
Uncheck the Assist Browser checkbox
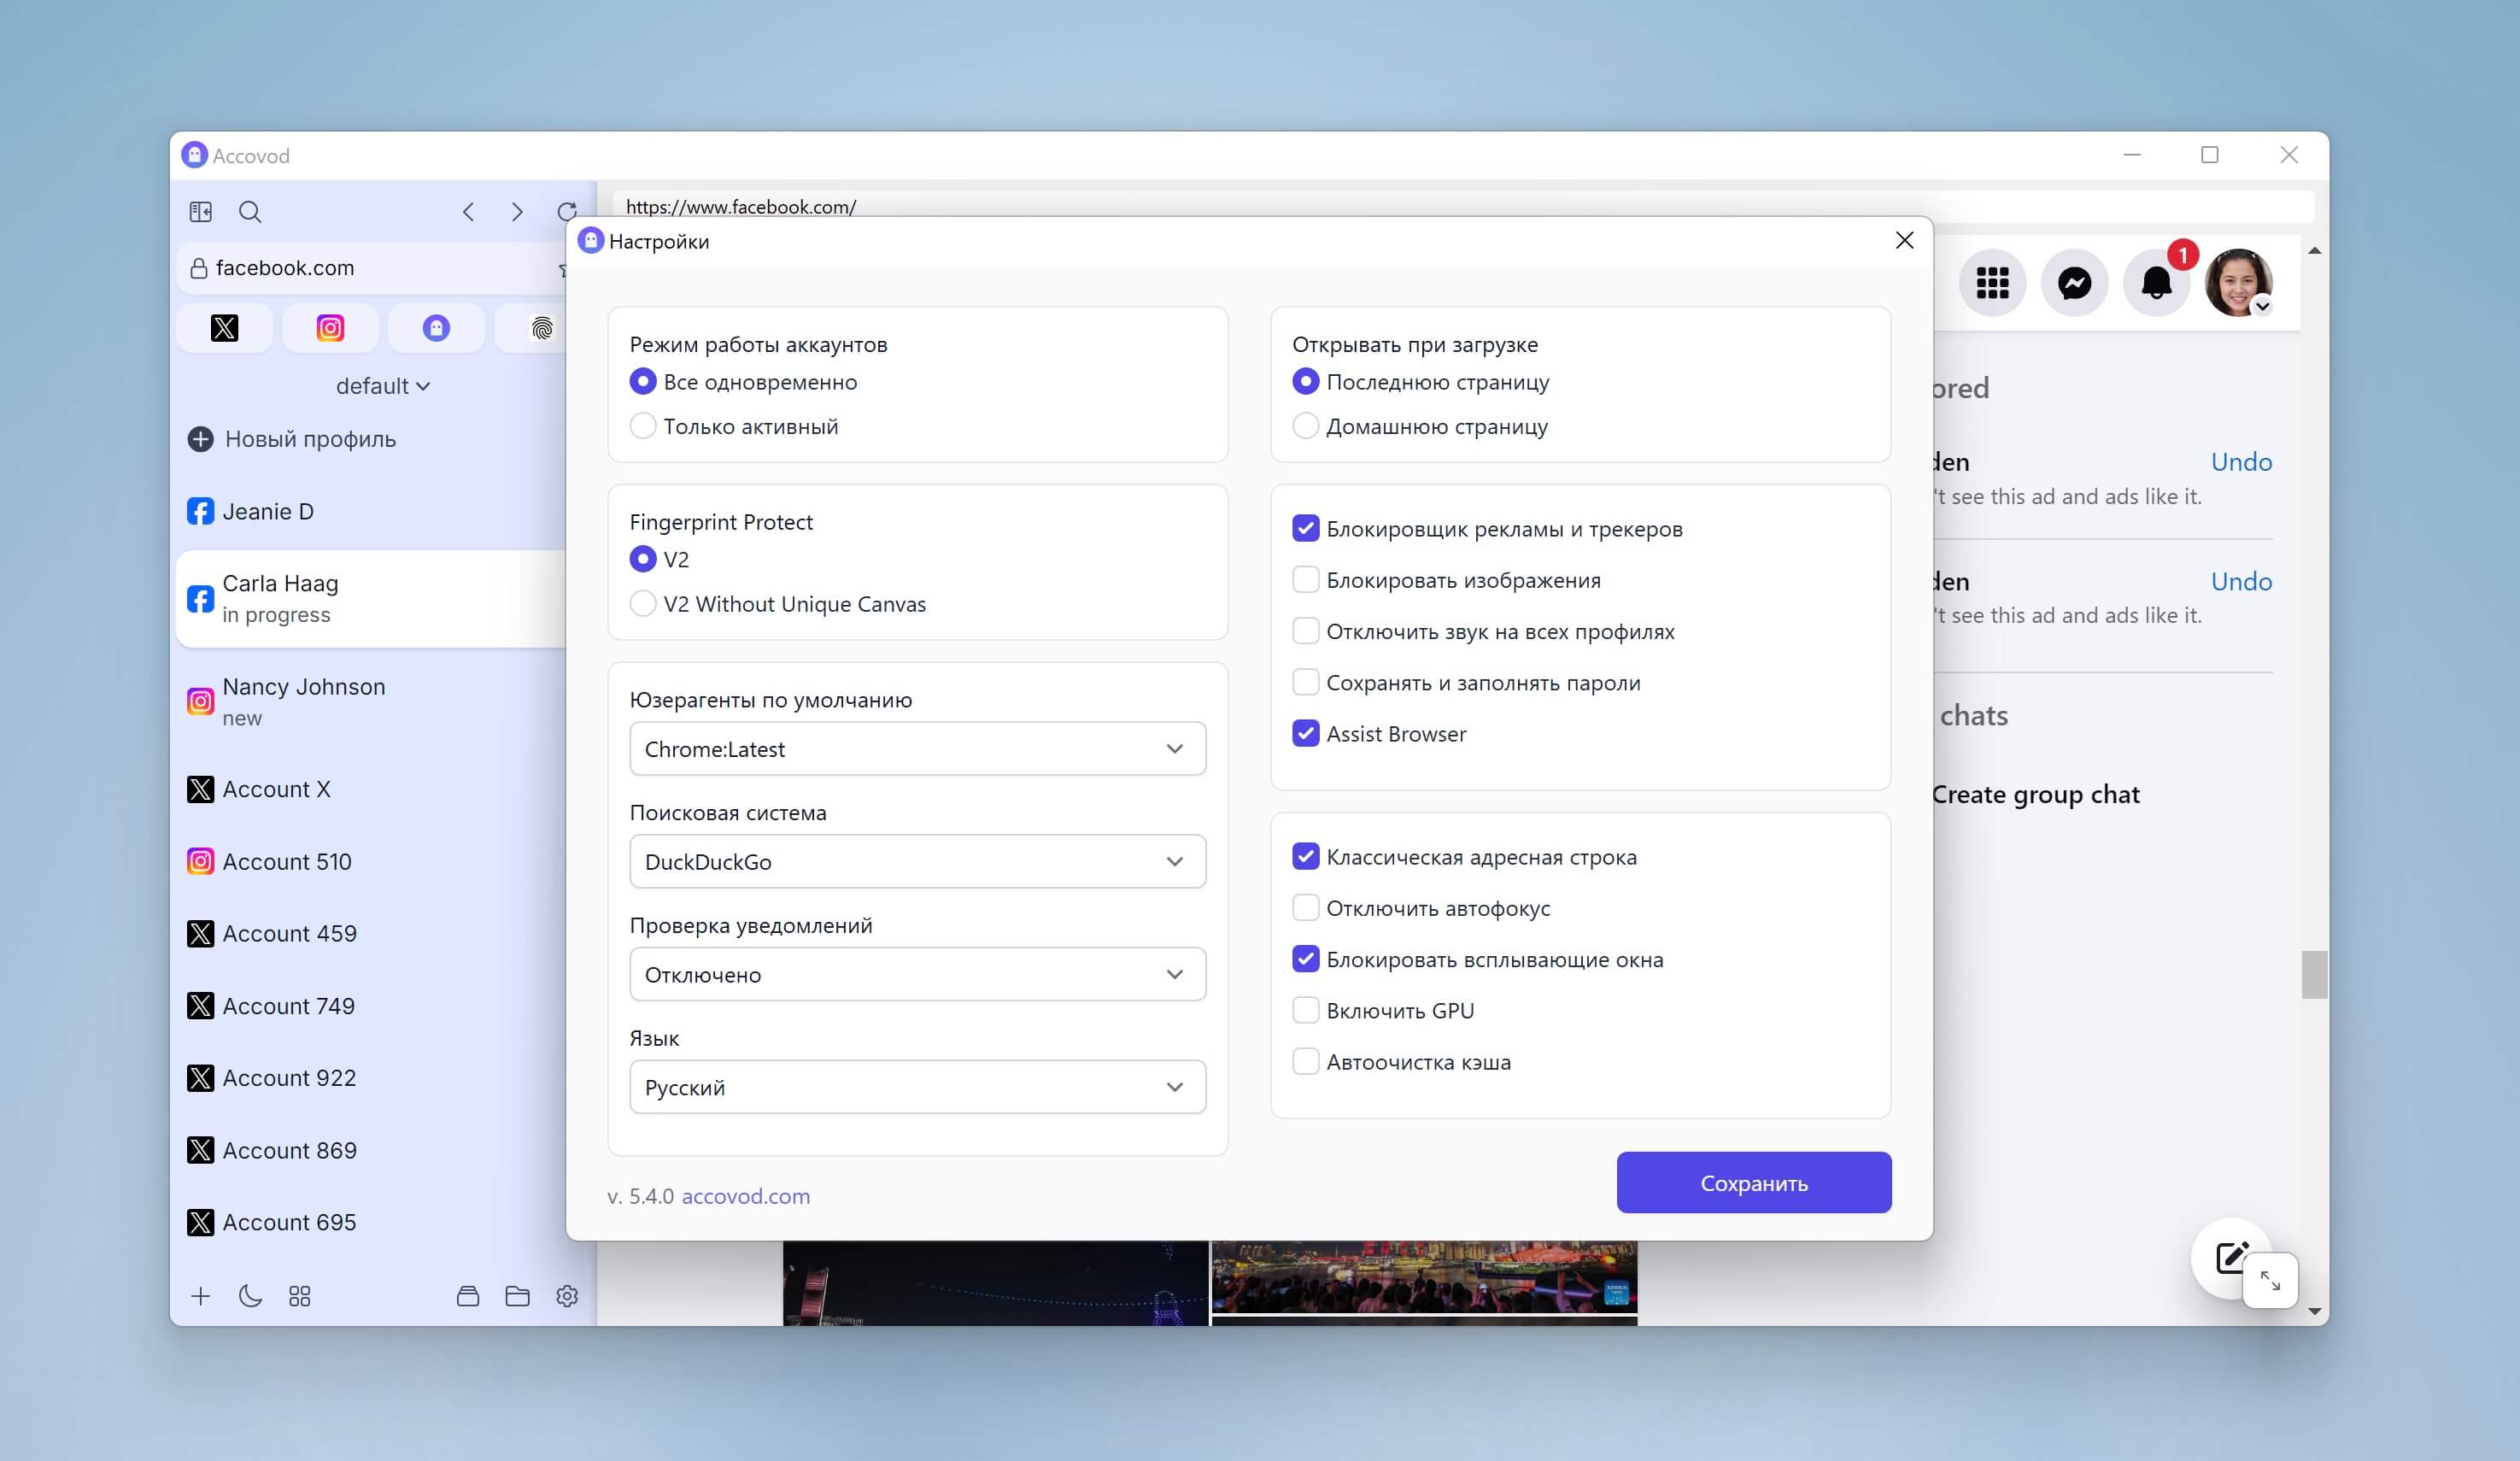tap(1305, 734)
